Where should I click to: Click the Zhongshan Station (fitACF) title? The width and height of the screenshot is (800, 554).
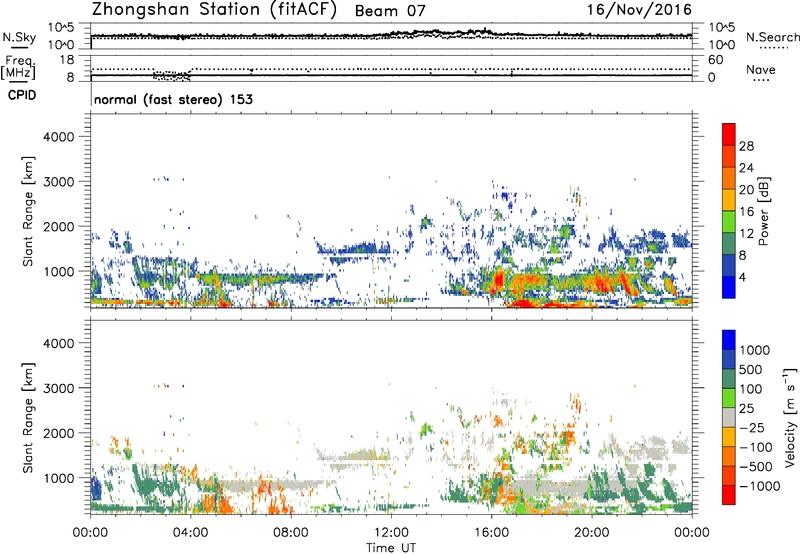coord(214,10)
